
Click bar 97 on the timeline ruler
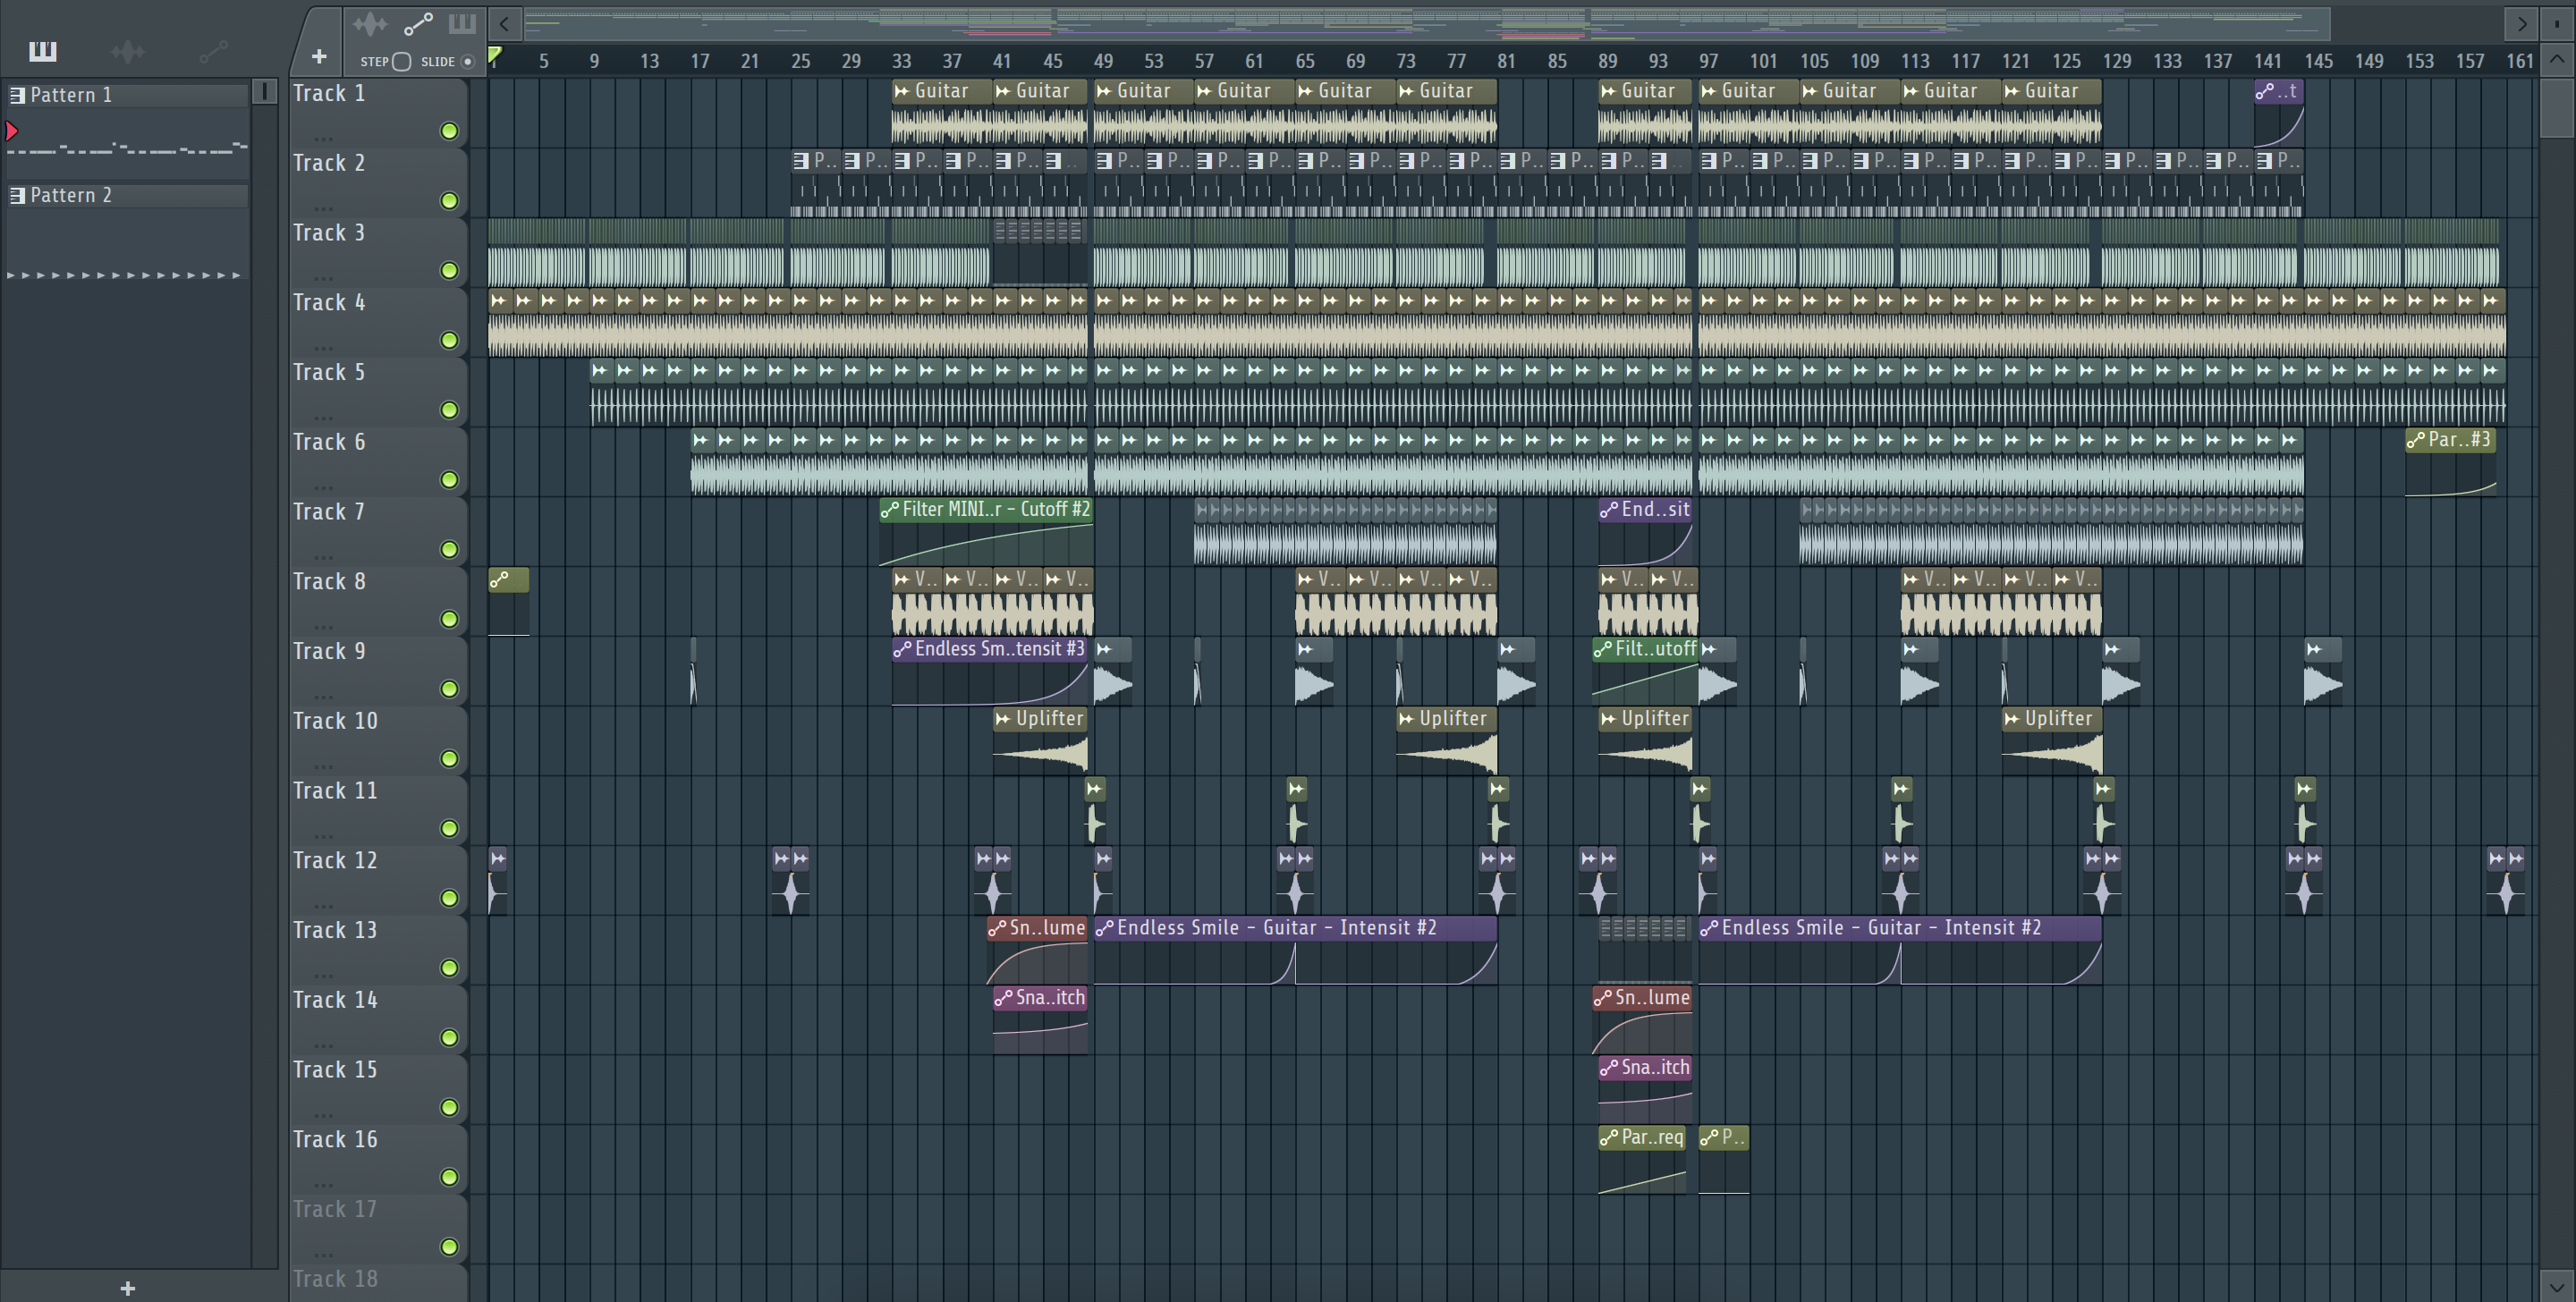pyautogui.click(x=1708, y=61)
